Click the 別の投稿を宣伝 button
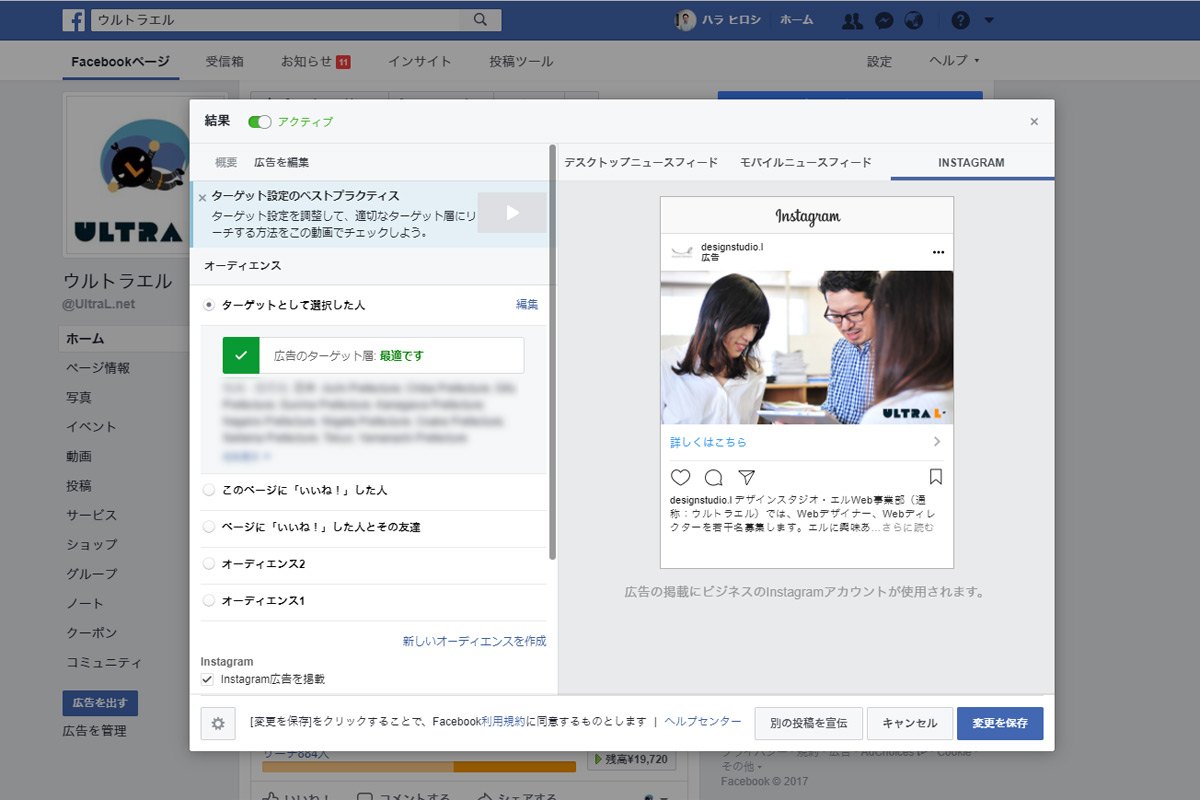Viewport: 1200px width, 800px height. point(809,723)
